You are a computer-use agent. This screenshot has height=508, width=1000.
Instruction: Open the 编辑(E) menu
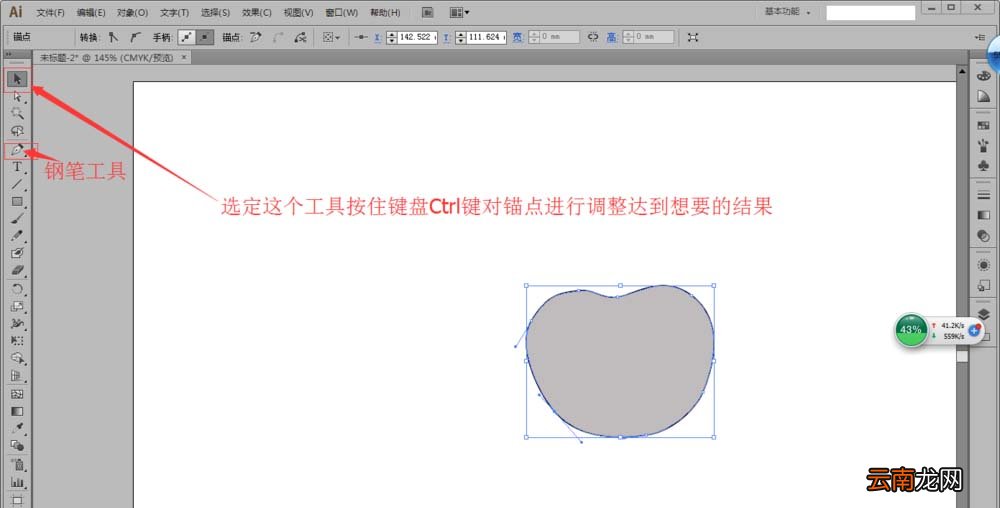(x=91, y=12)
